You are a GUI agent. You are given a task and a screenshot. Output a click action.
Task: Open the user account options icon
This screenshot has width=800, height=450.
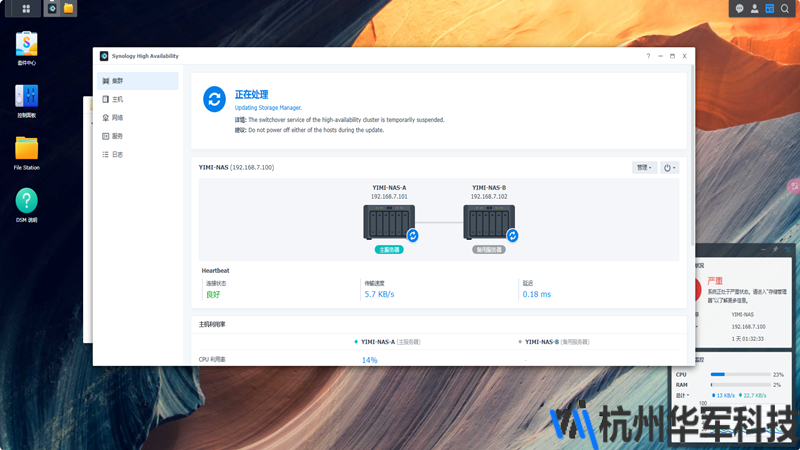[x=755, y=9]
